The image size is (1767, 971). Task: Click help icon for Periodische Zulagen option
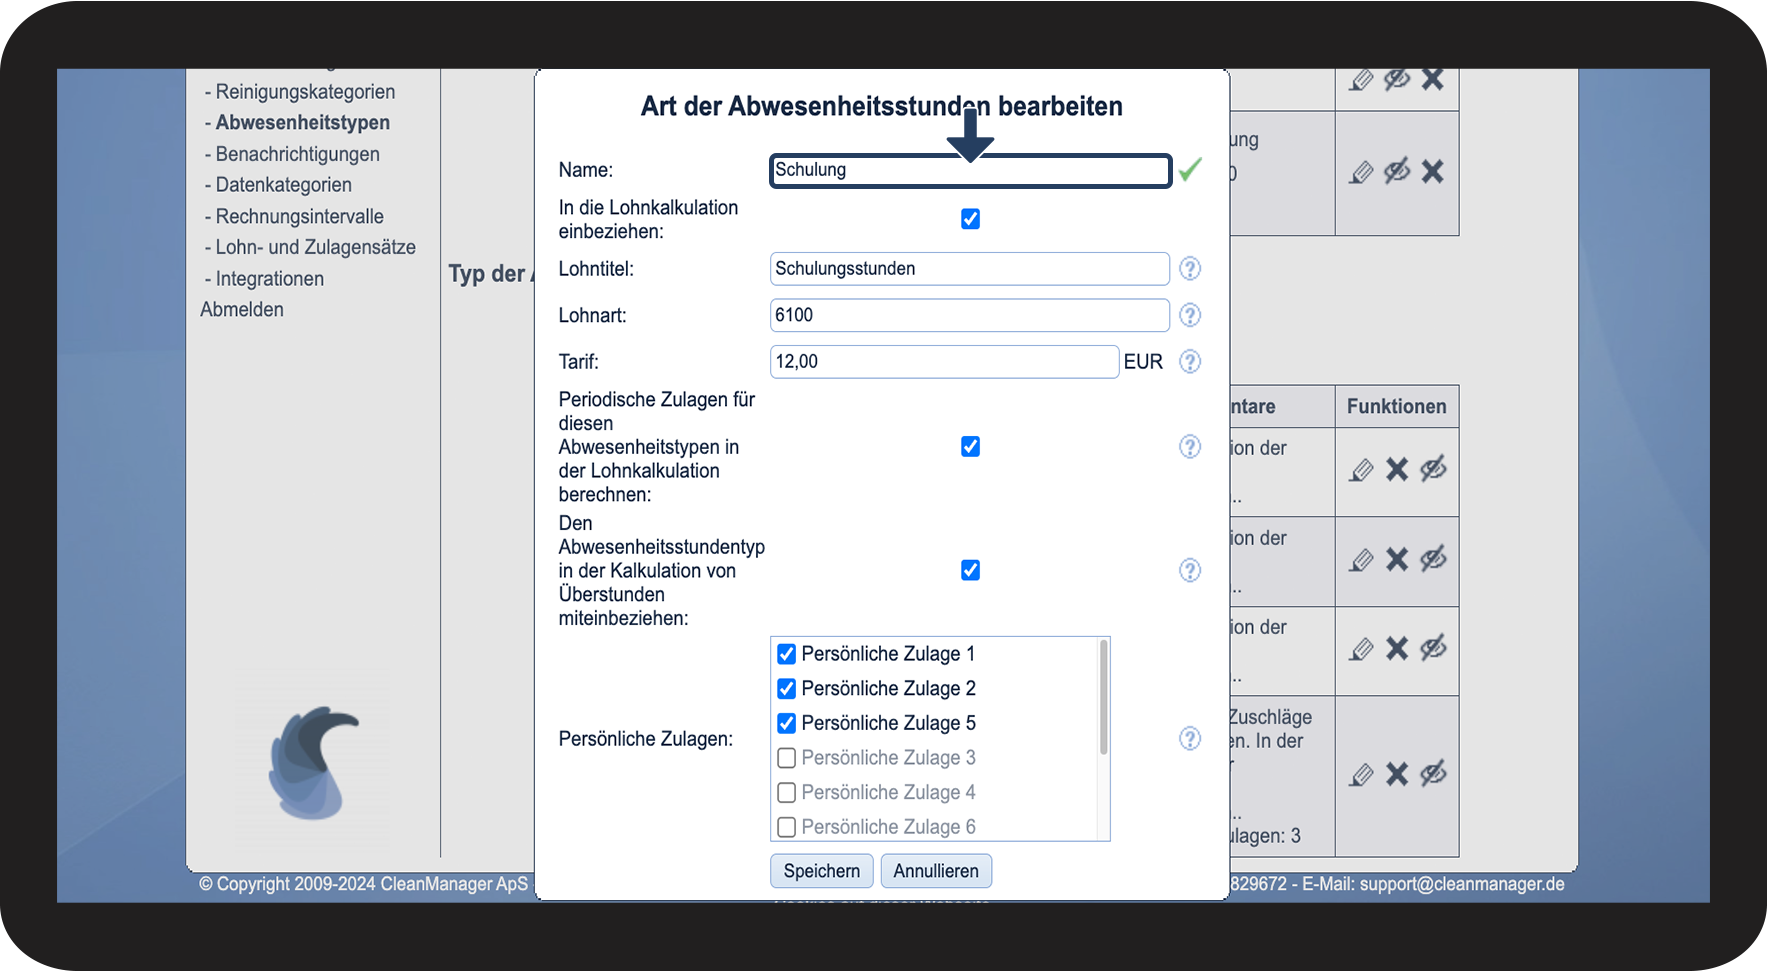[x=1189, y=447]
